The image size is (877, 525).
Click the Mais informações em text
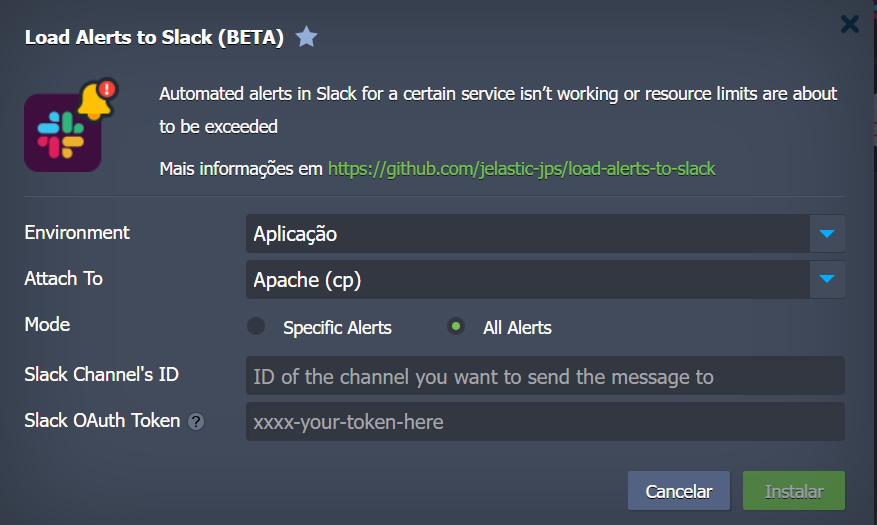pyautogui.click(x=241, y=168)
